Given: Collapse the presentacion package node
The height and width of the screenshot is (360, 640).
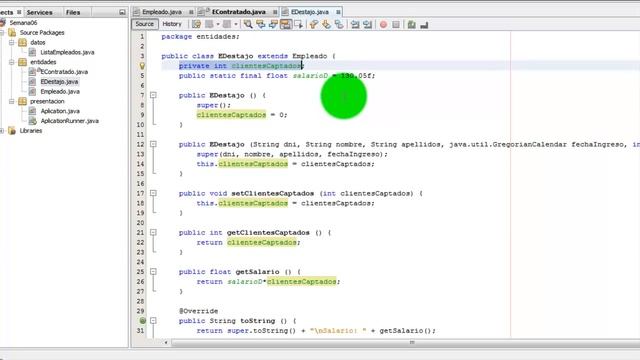Looking at the screenshot, I should (x=11, y=101).
